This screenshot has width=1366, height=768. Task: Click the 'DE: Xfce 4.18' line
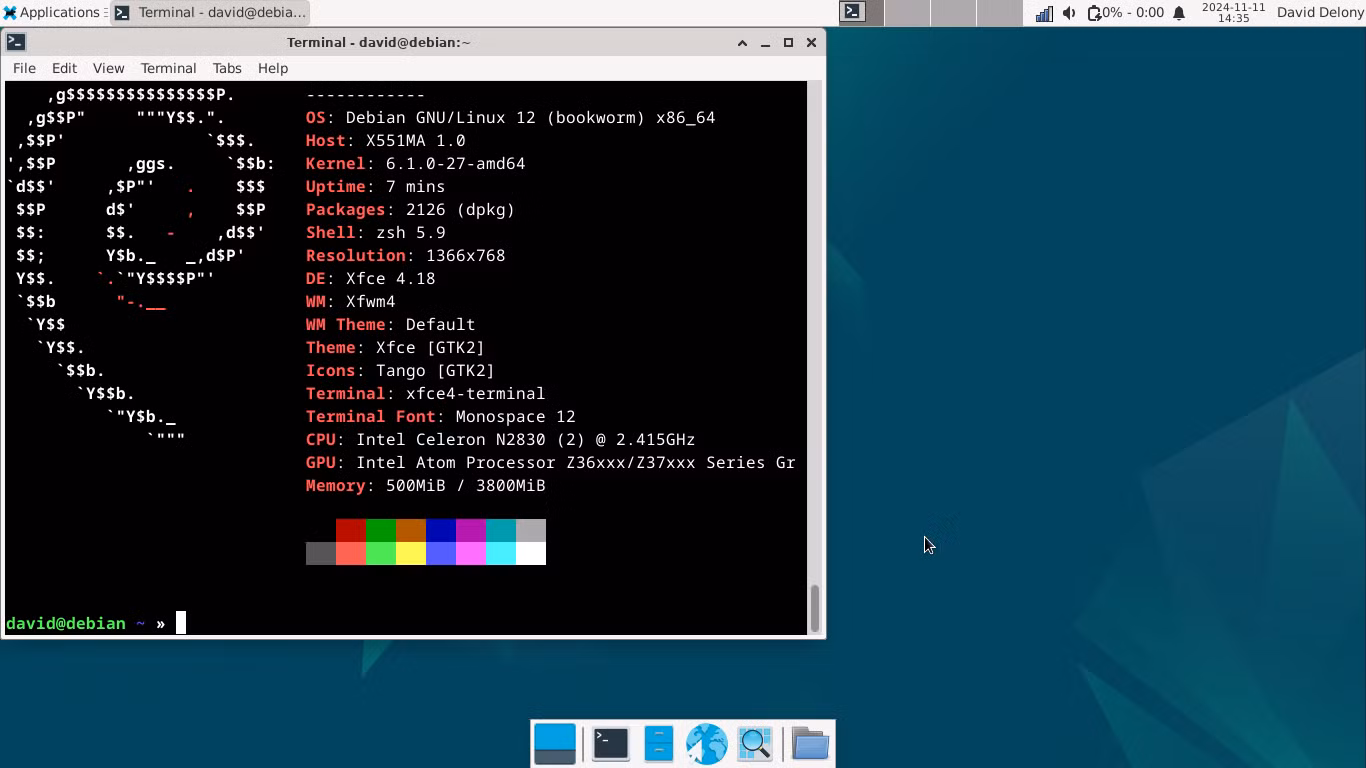(x=371, y=278)
